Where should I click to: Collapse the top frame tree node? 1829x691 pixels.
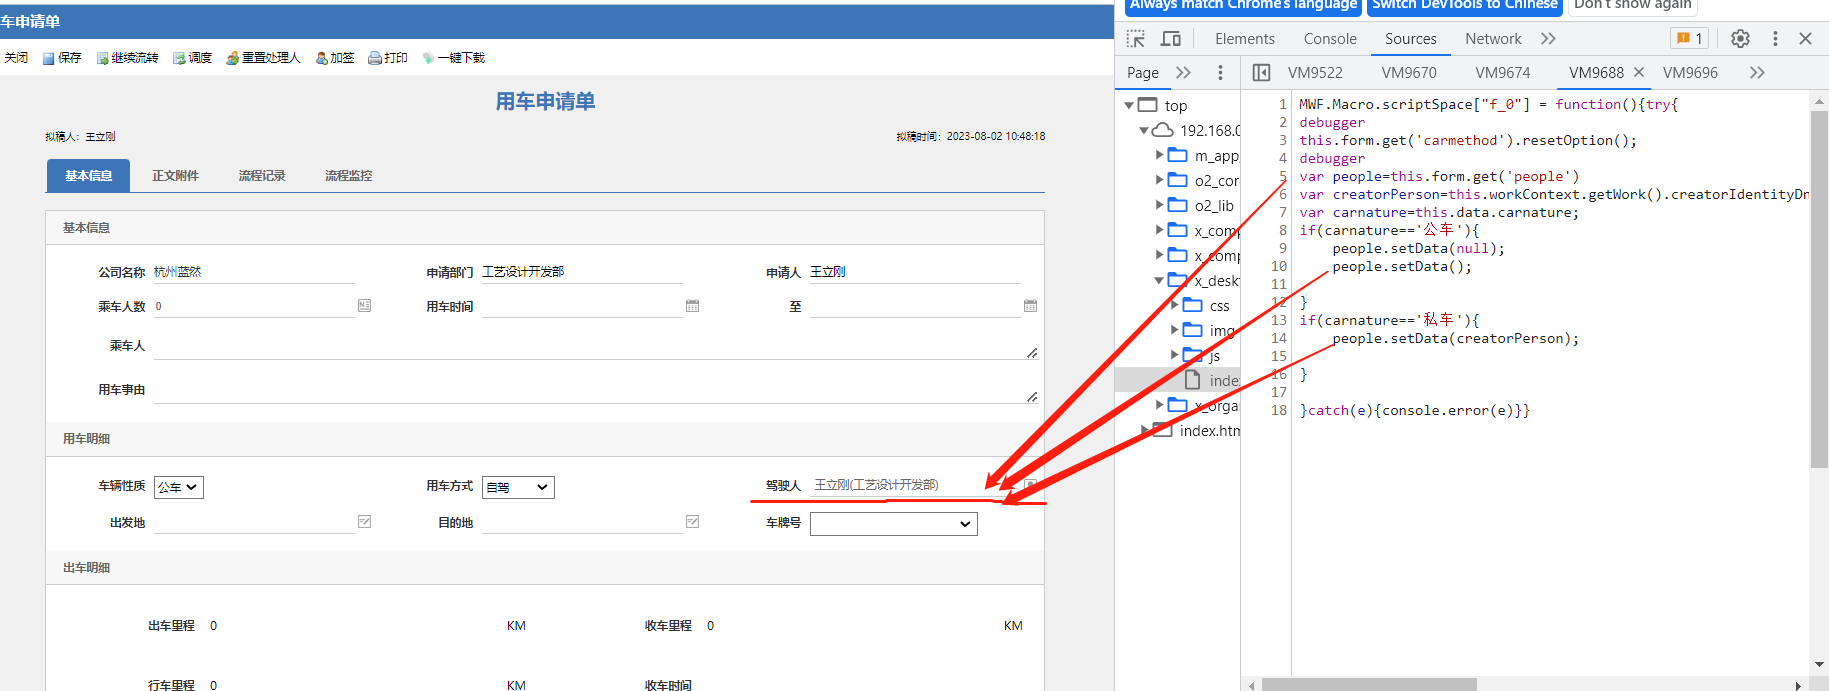coord(1129,105)
